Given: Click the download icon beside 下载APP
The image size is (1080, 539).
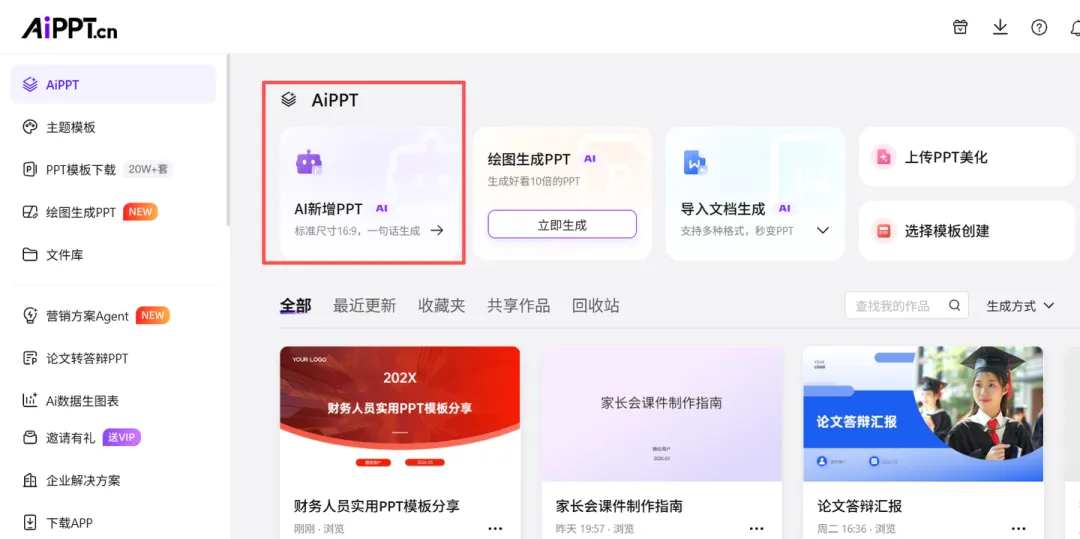Looking at the screenshot, I should (x=30, y=522).
